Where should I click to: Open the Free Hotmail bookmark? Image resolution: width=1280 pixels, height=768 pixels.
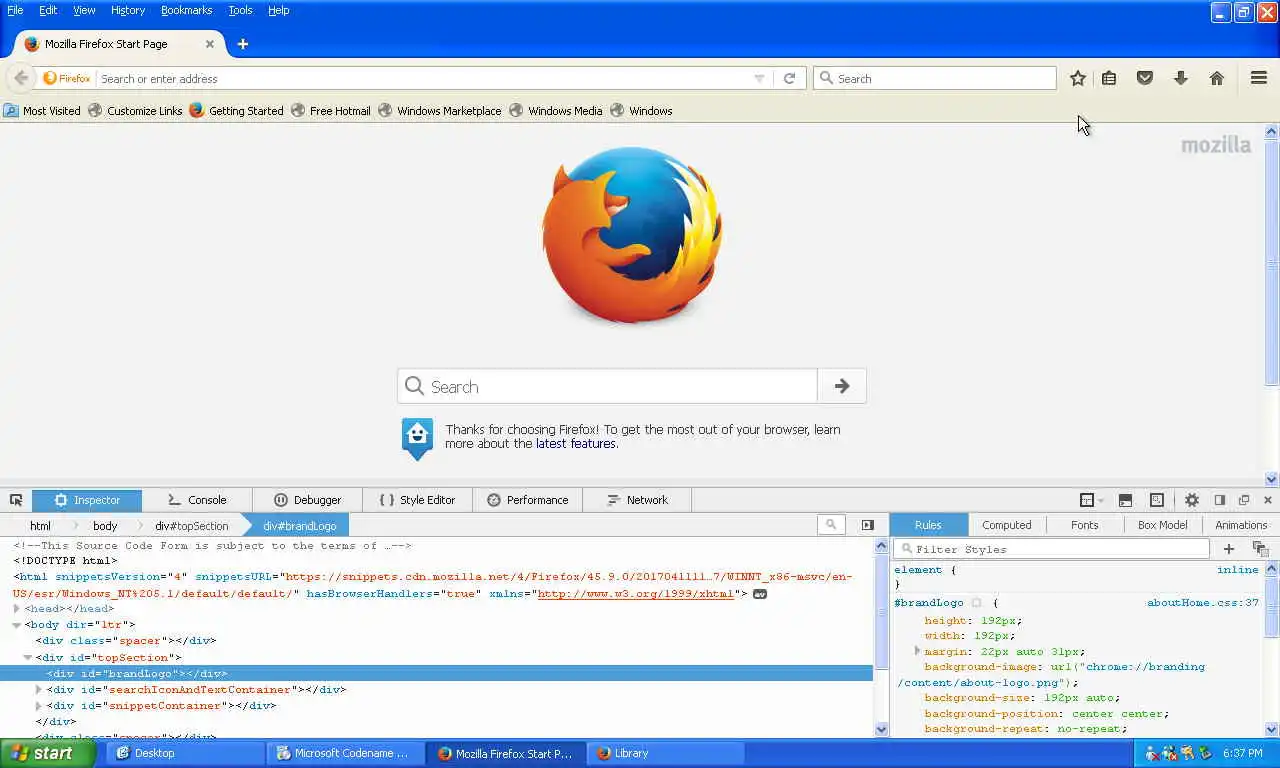(x=331, y=111)
